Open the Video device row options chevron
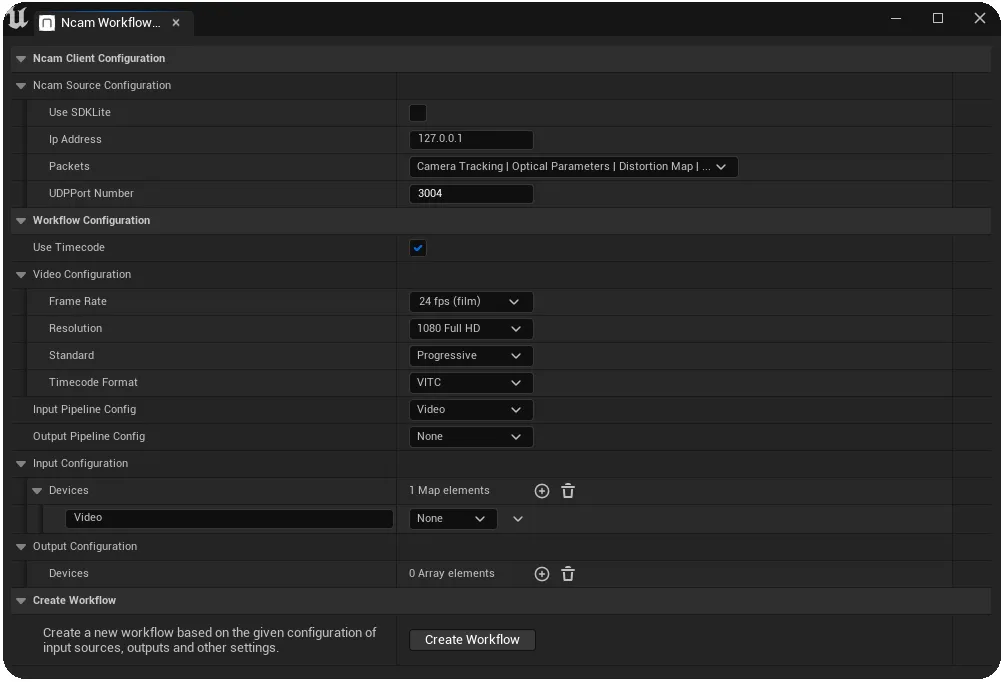The height and width of the screenshot is (682, 1003). (518, 519)
